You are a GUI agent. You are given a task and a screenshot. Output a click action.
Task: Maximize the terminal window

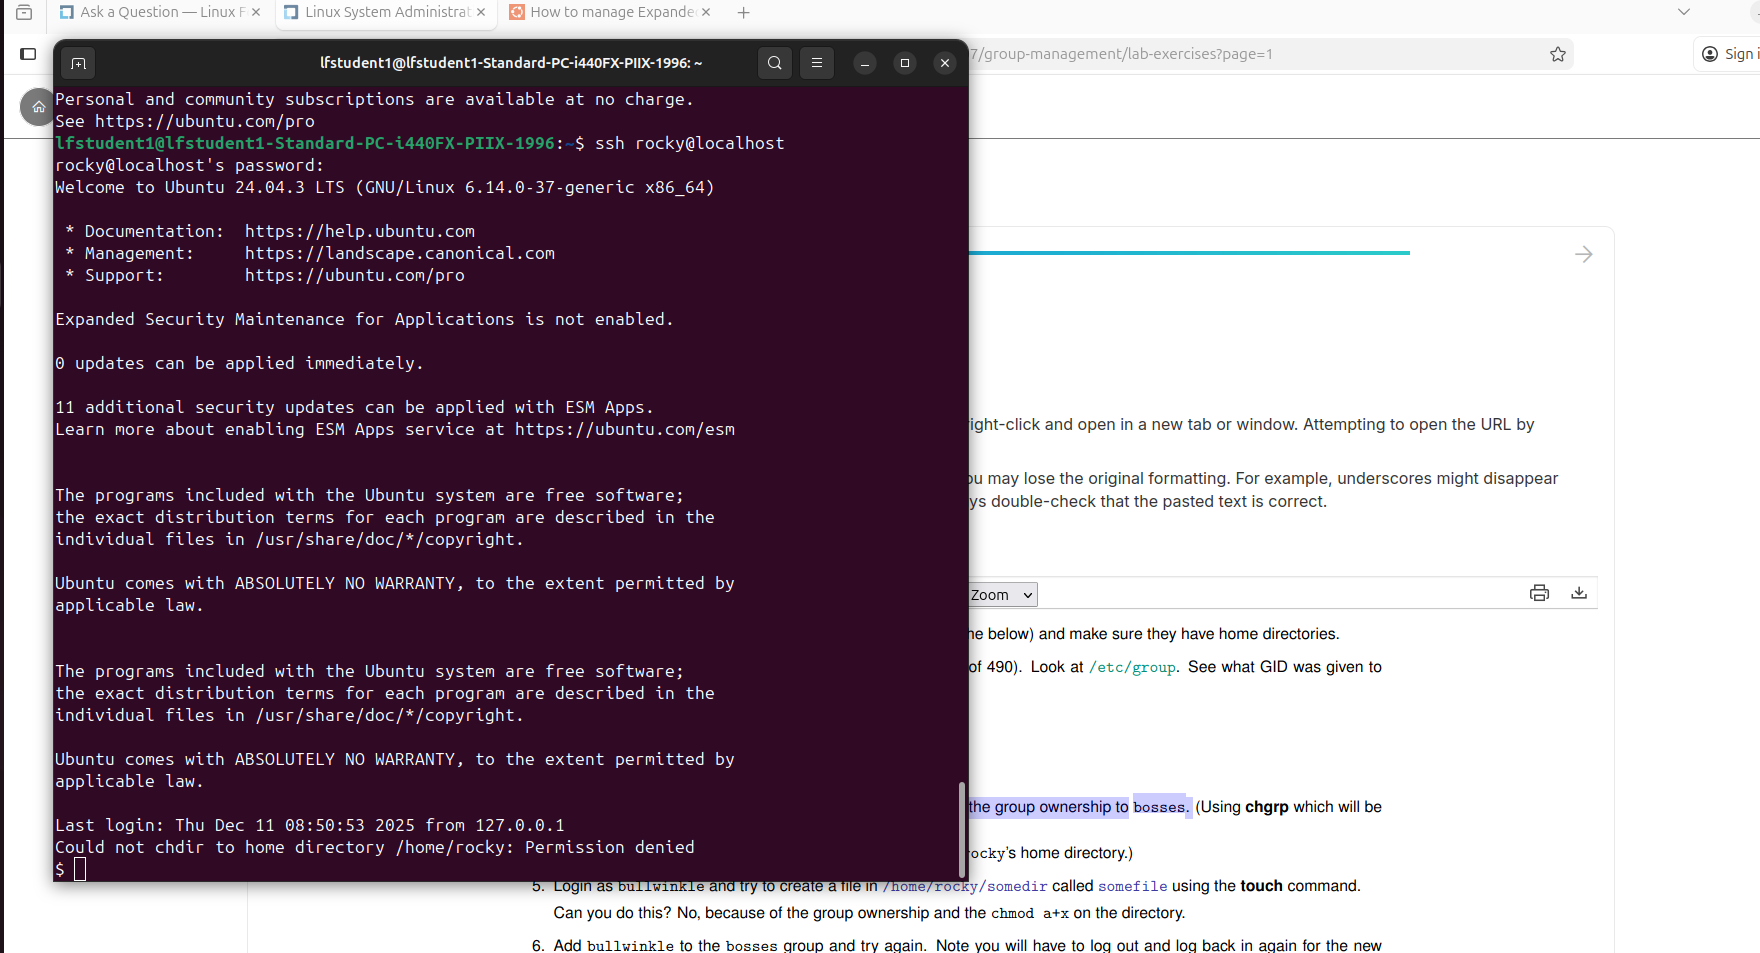click(905, 63)
